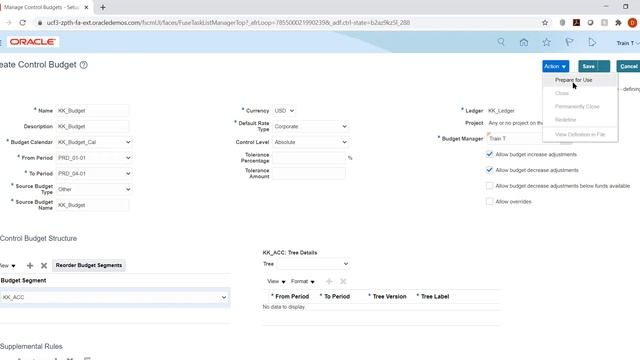Open Train T user menu
Viewport: 640px width, 360px height.
pos(628,43)
